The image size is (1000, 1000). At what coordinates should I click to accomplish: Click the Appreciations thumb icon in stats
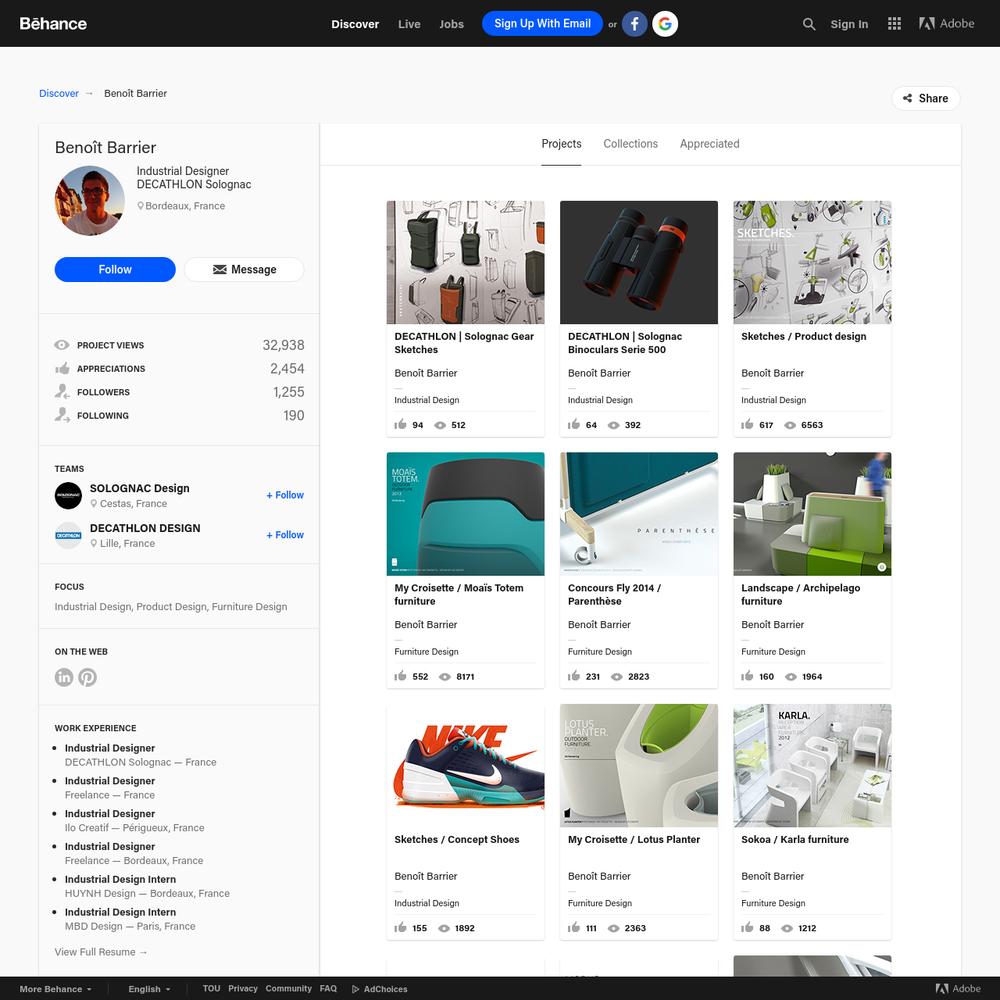click(62, 369)
